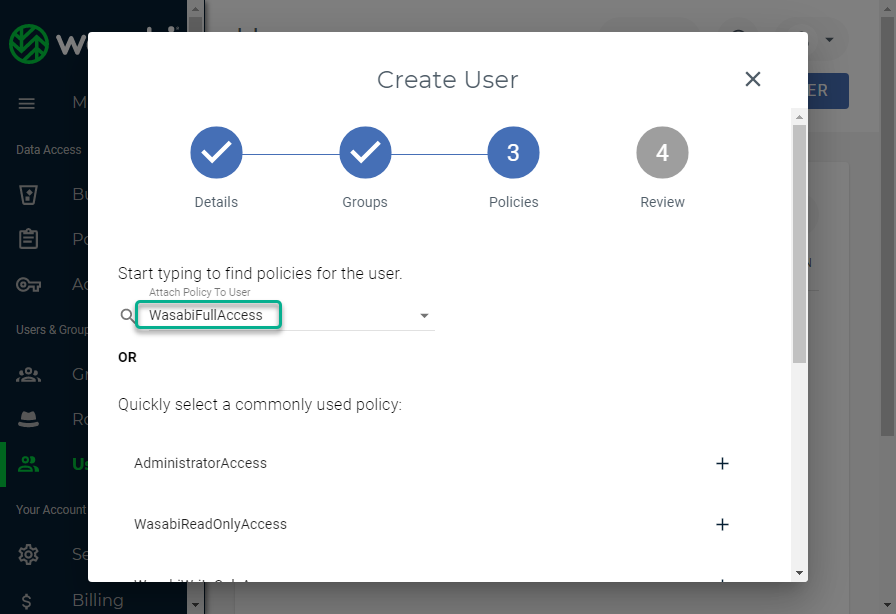Click the sidebar scrollbar down arrow

(195, 605)
